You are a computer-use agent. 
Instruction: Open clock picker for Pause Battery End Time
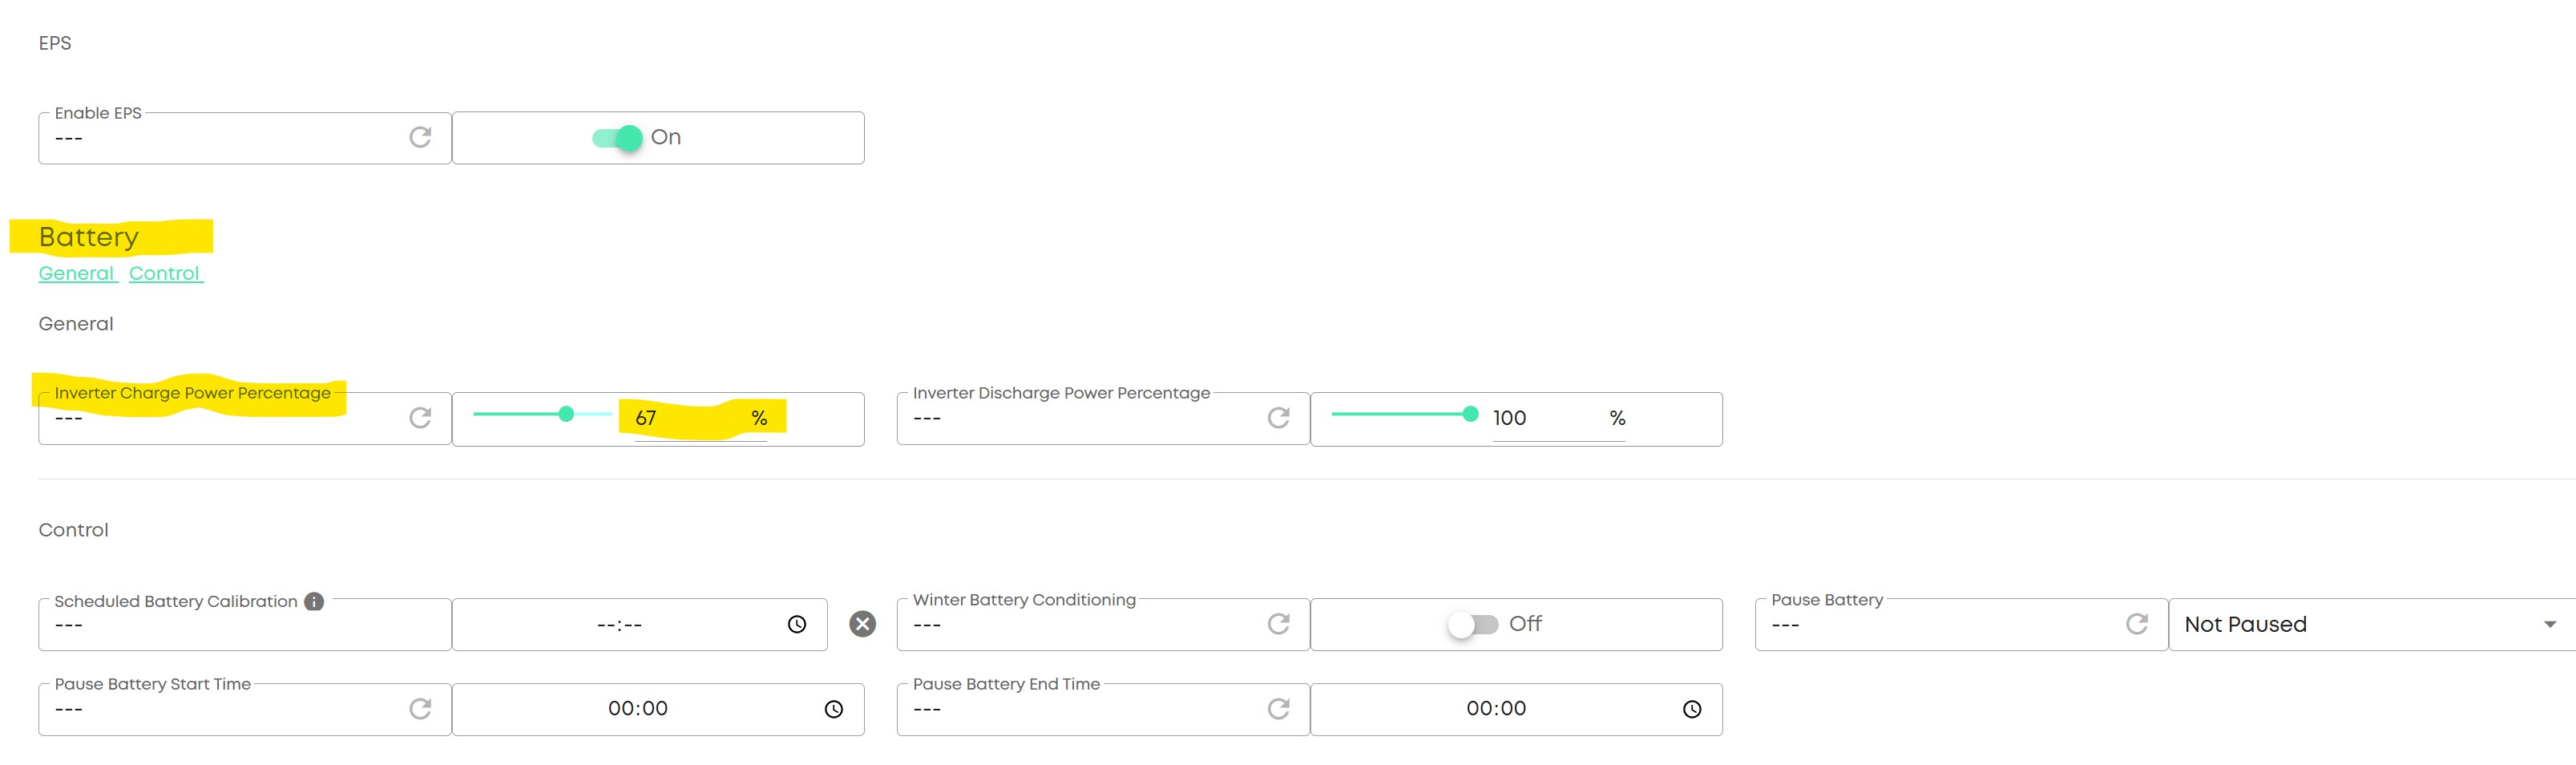[1691, 709]
